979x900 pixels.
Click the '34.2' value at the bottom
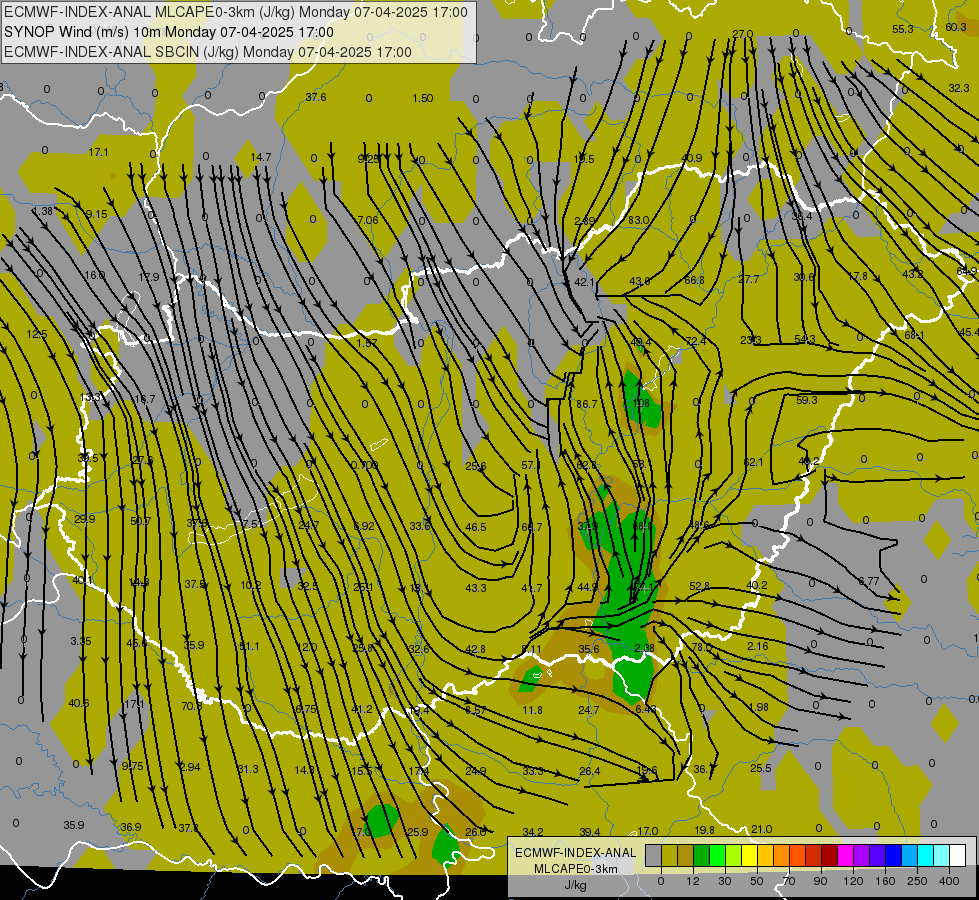pyautogui.click(x=533, y=832)
